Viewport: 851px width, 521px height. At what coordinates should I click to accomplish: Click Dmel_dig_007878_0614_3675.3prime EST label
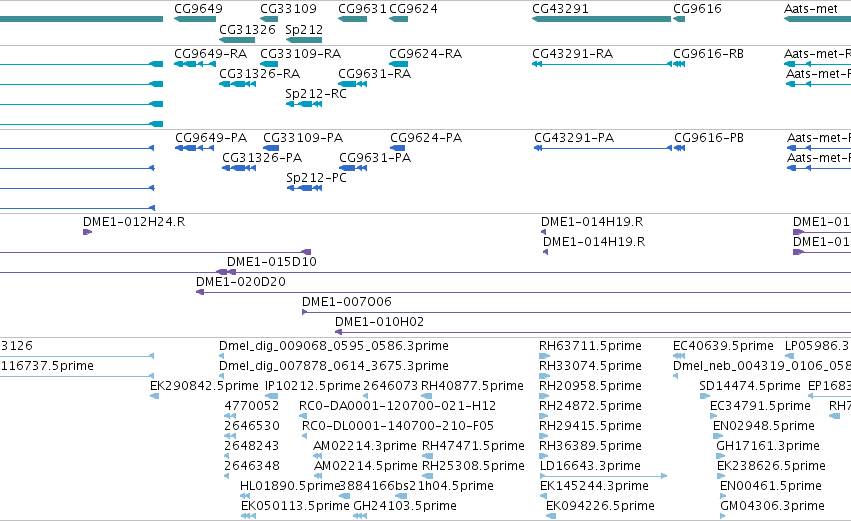tap(334, 366)
